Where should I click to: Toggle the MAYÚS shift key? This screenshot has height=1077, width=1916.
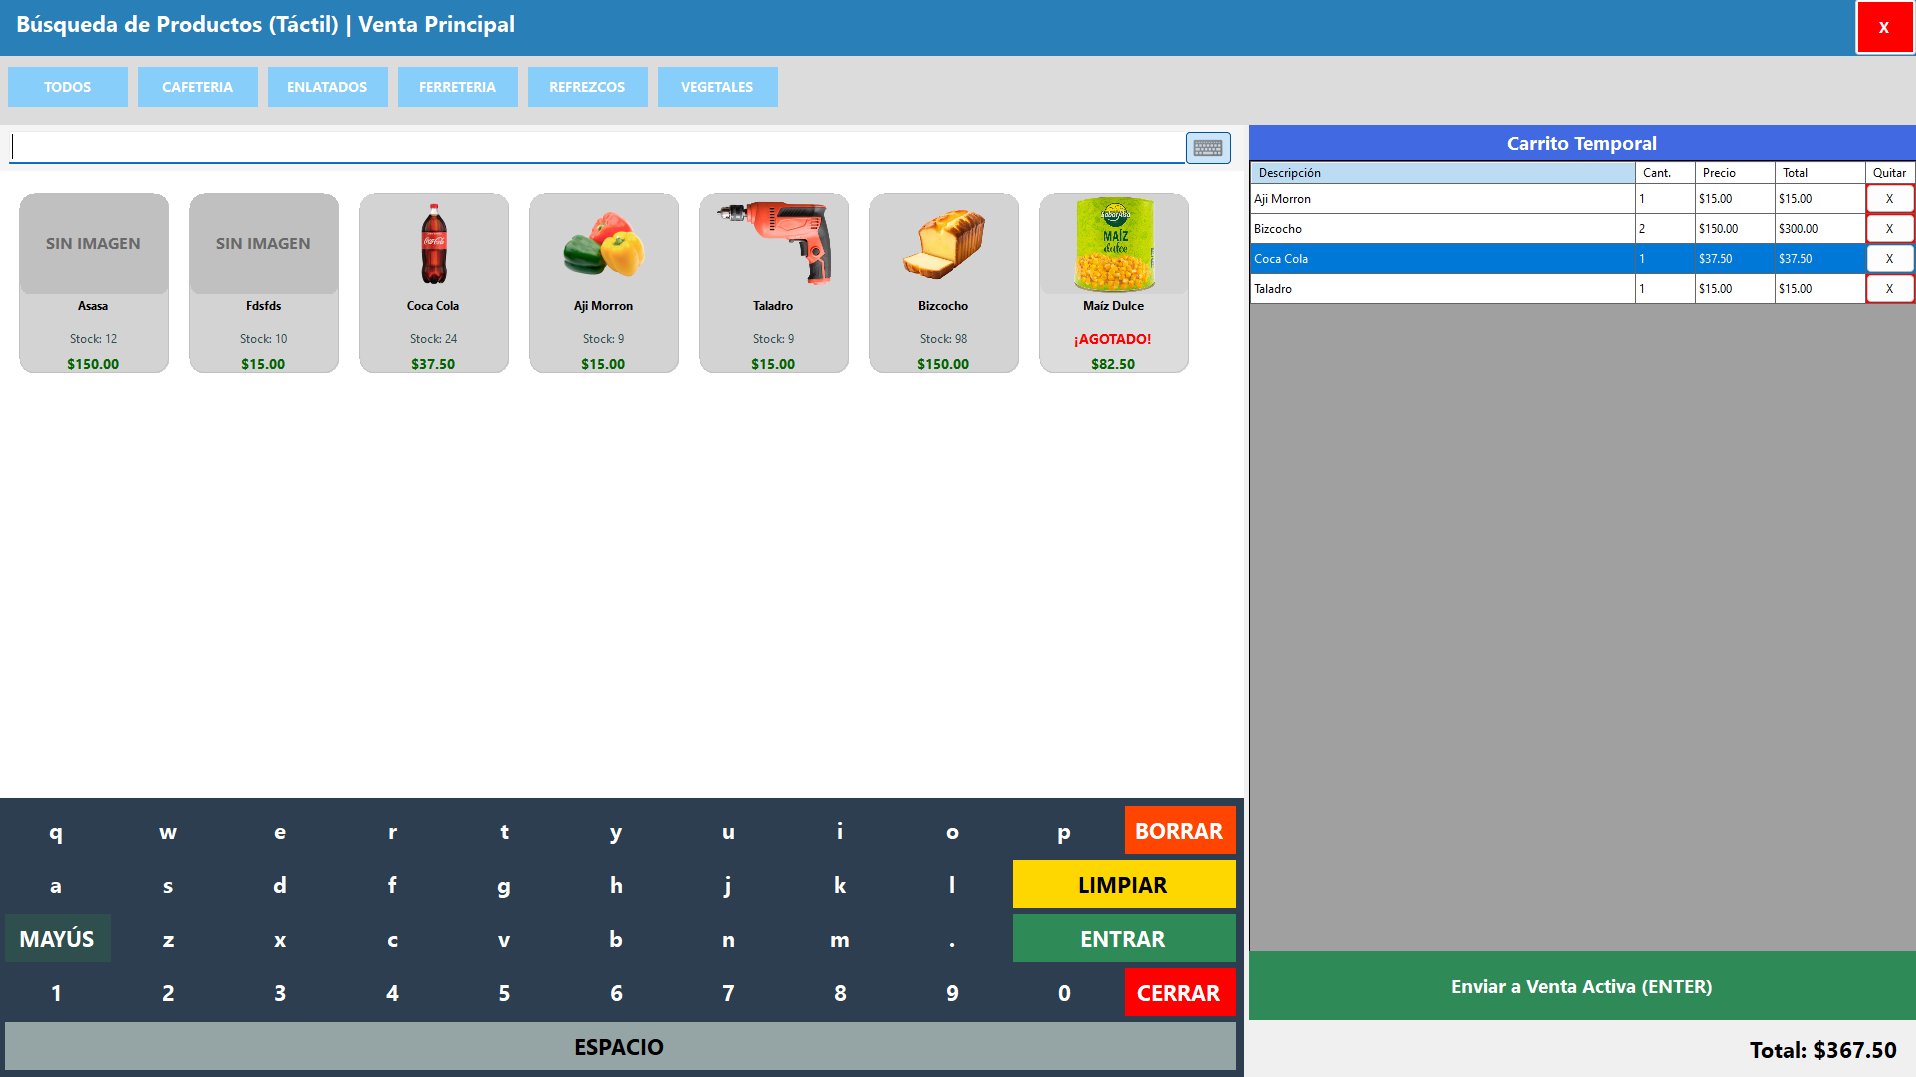tap(58, 939)
